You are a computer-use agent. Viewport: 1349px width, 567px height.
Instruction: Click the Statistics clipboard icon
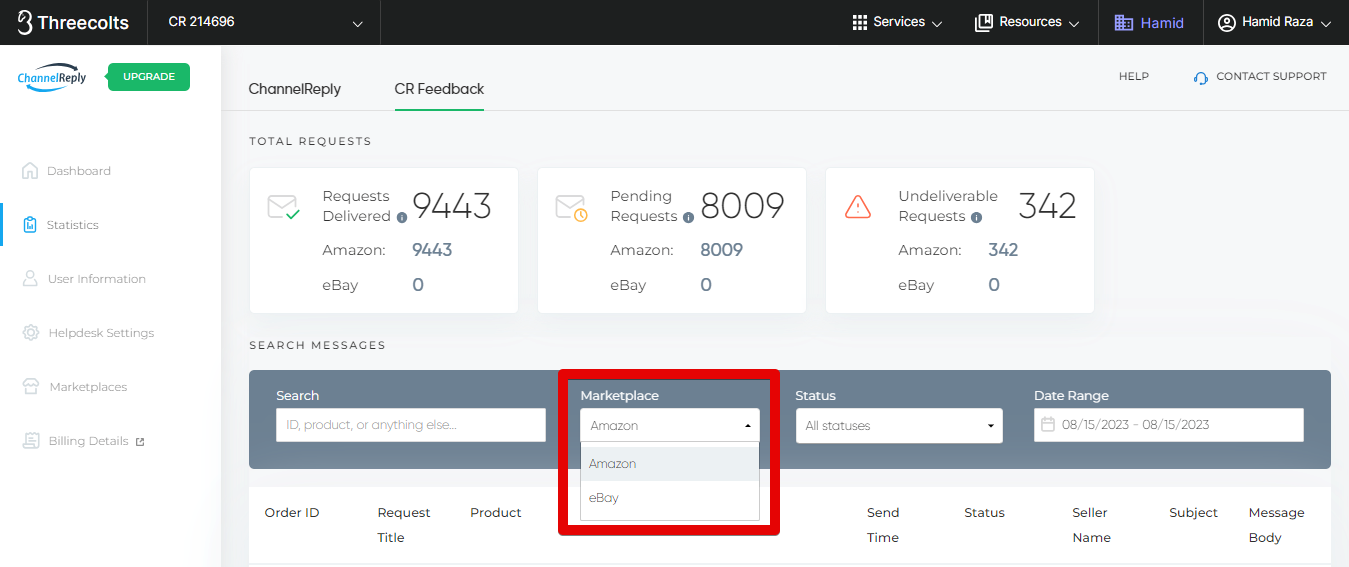tap(30, 225)
